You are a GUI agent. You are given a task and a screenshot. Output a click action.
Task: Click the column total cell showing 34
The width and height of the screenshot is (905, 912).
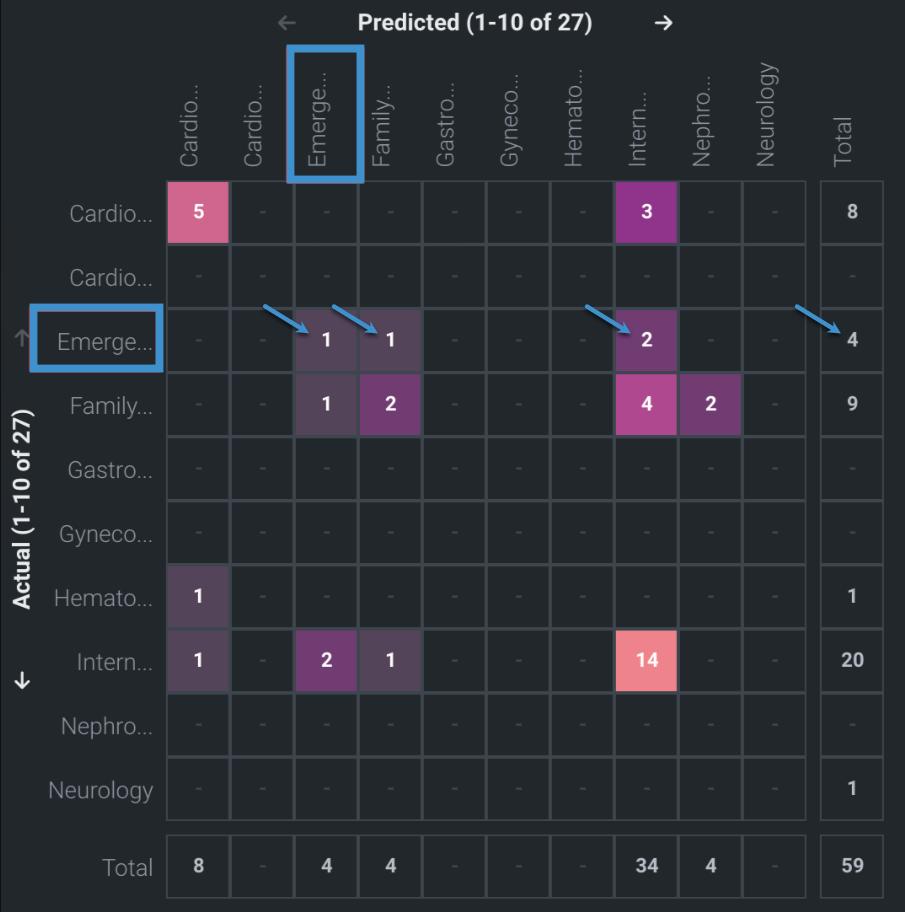point(647,866)
